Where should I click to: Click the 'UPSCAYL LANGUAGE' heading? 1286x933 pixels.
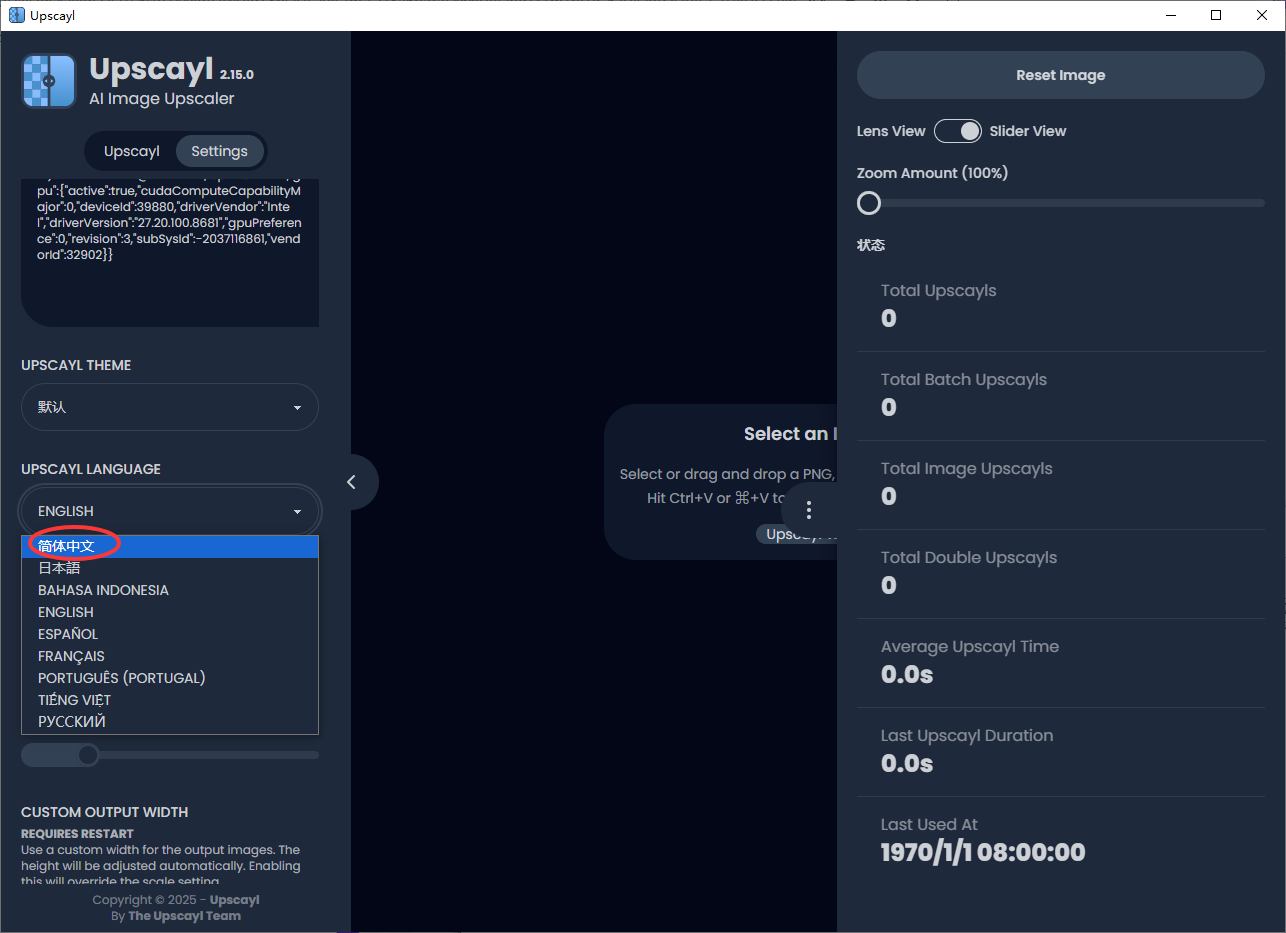point(91,469)
